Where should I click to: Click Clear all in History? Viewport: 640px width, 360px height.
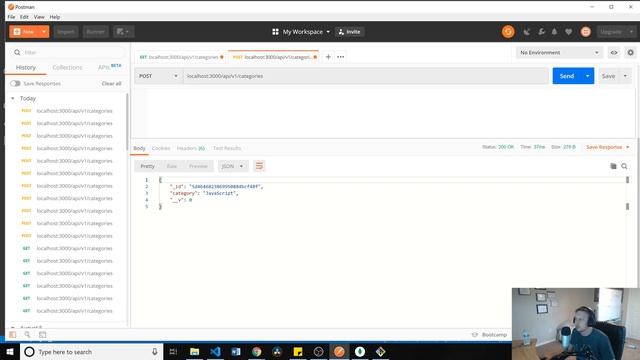pos(111,83)
